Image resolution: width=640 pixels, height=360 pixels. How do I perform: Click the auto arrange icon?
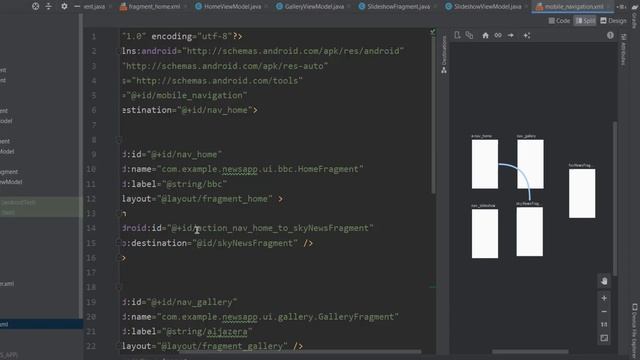pos(527,36)
